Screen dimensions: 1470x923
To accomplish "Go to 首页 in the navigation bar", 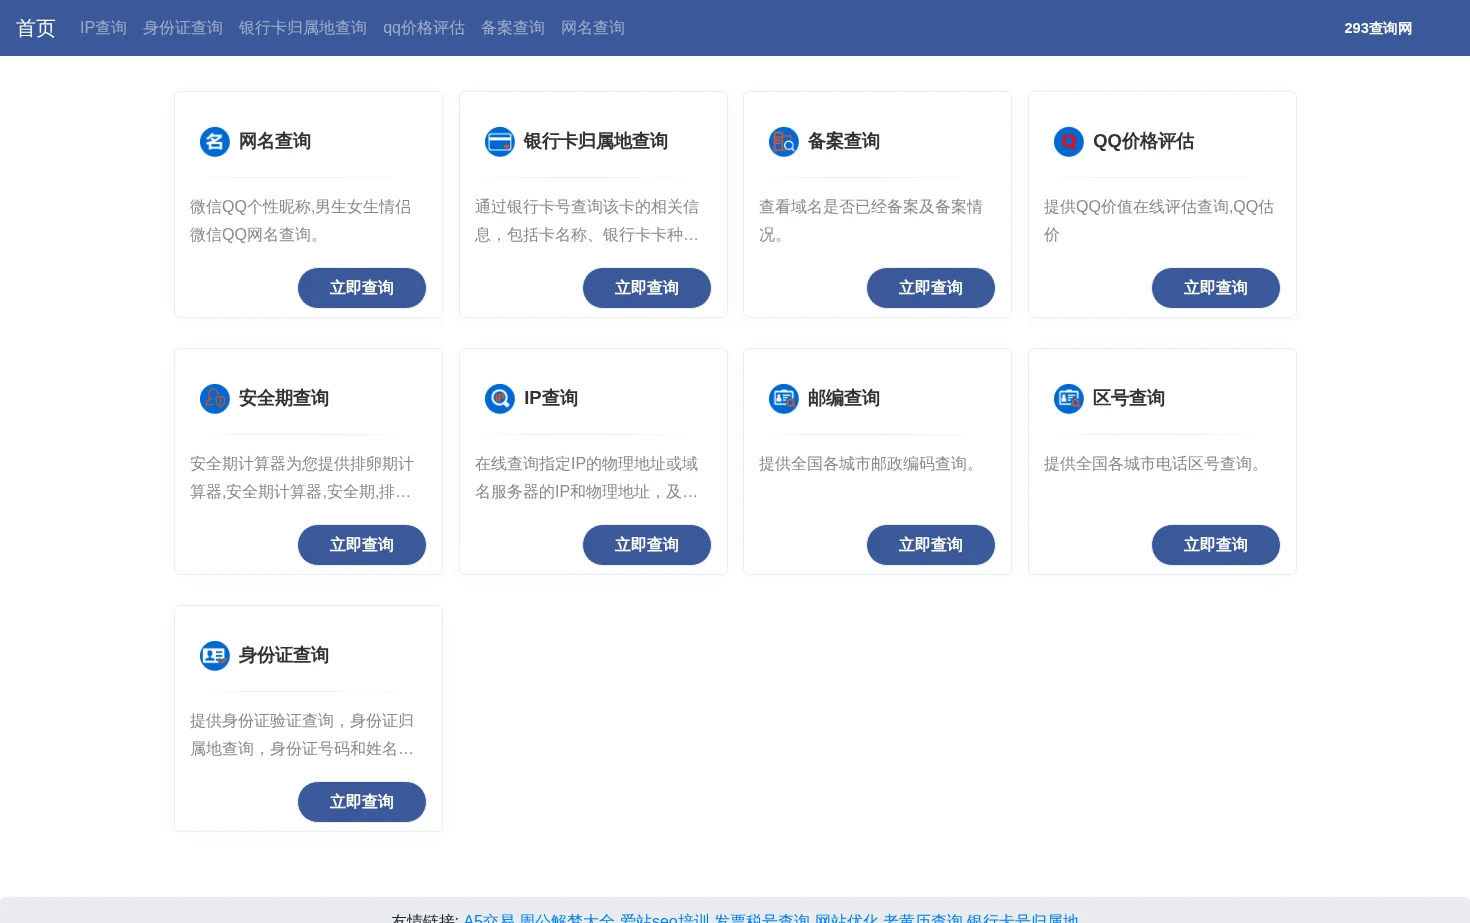I will 36,28.
